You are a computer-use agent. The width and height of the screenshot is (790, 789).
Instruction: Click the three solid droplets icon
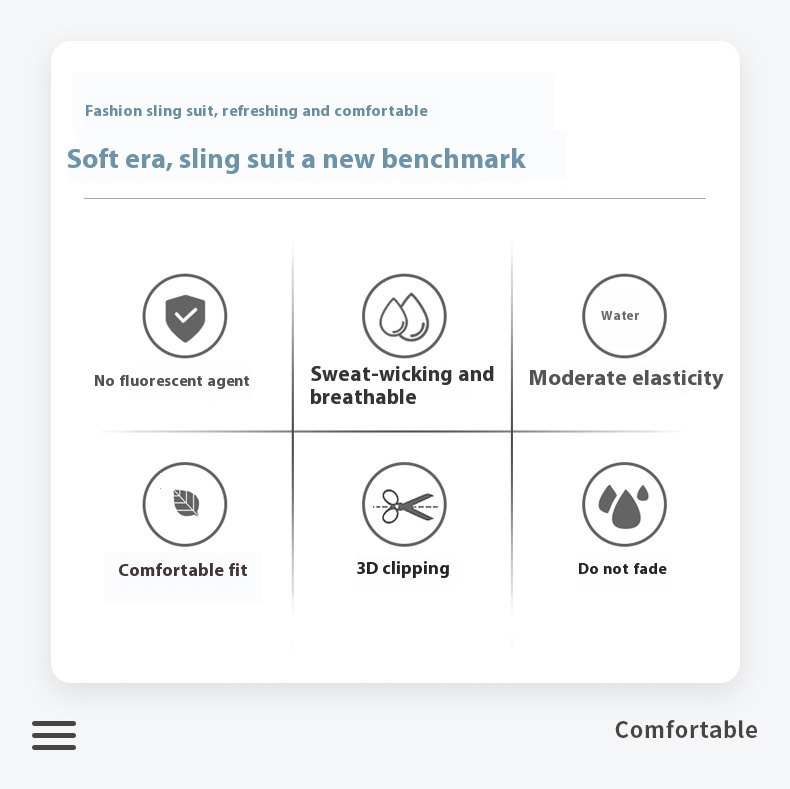tap(624, 504)
